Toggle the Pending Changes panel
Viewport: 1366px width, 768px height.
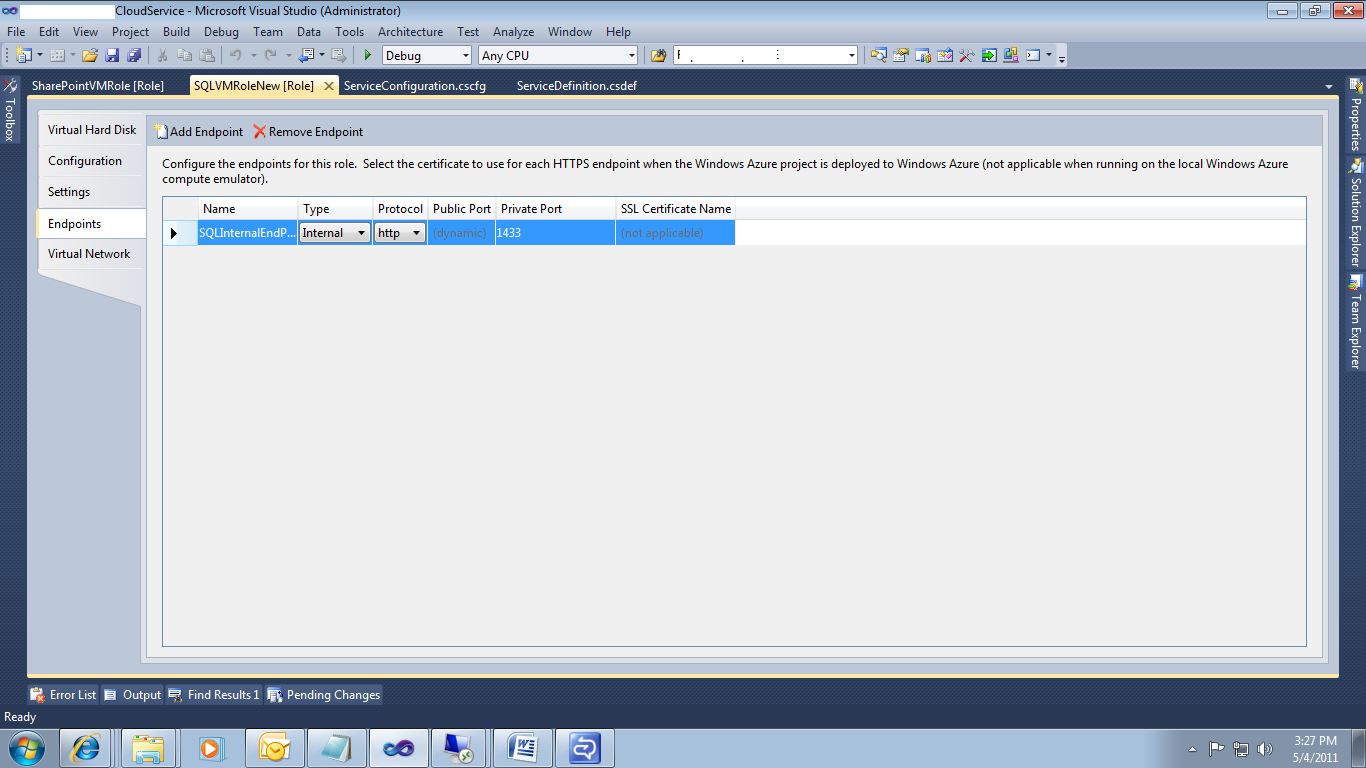(324, 694)
